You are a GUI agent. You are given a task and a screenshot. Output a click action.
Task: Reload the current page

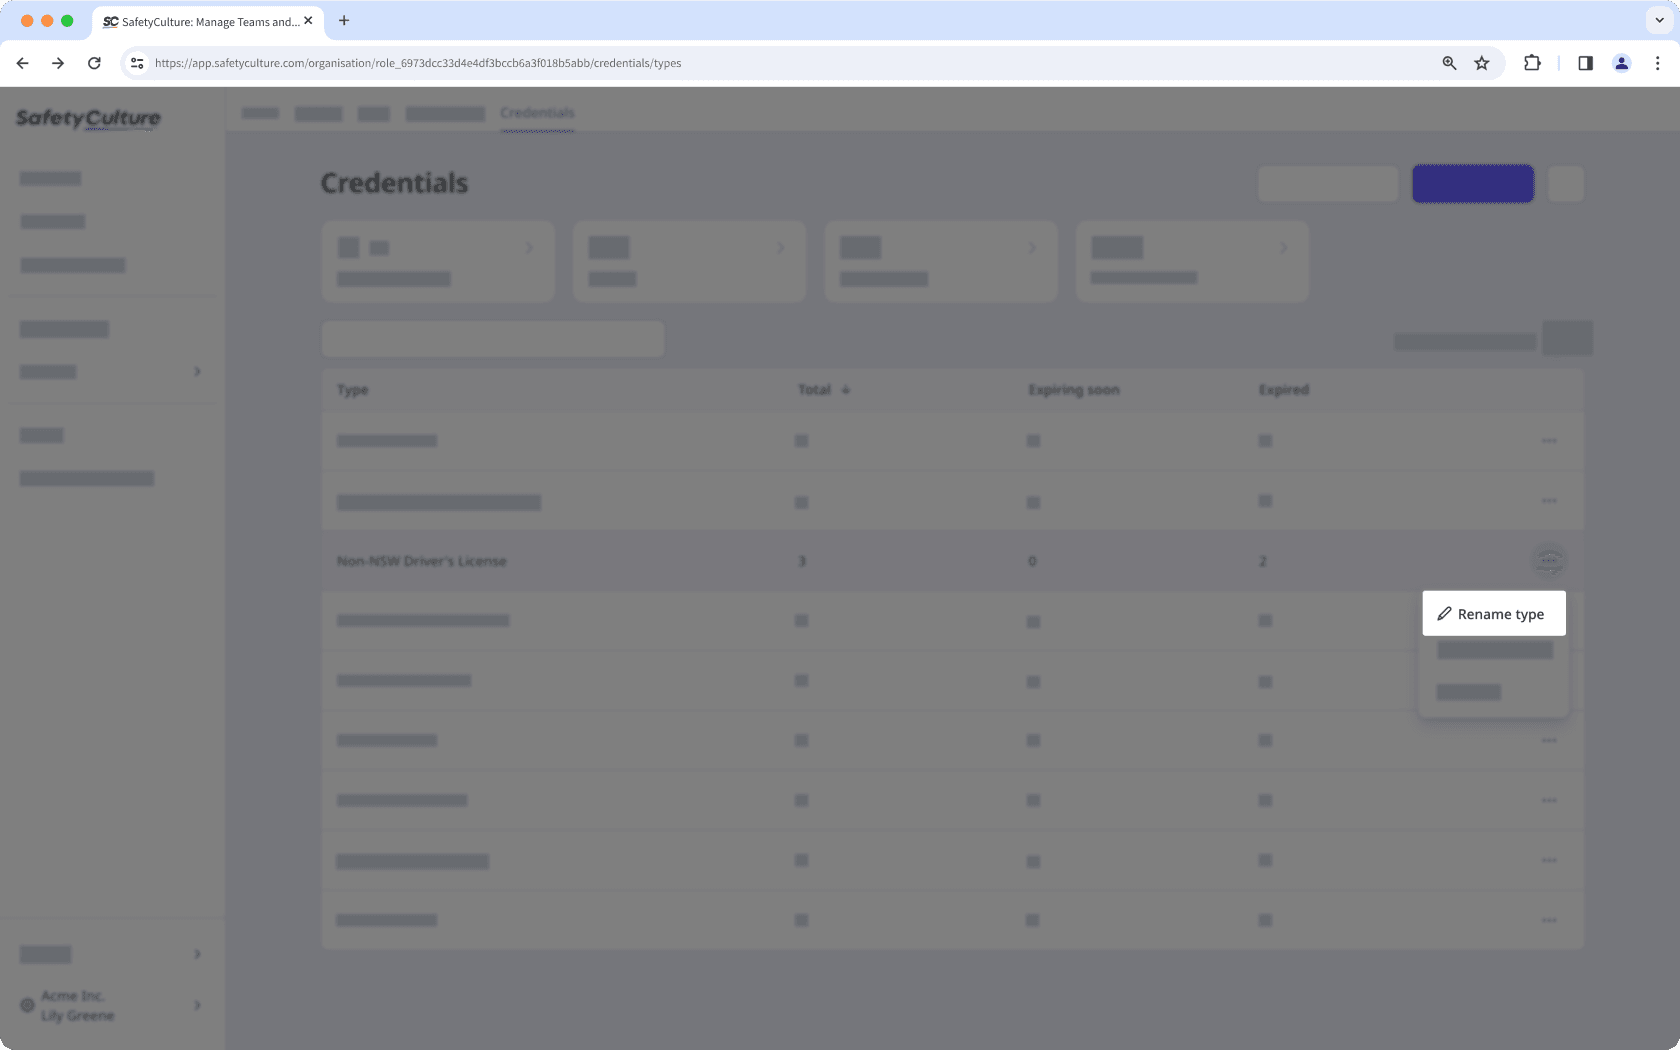(94, 62)
